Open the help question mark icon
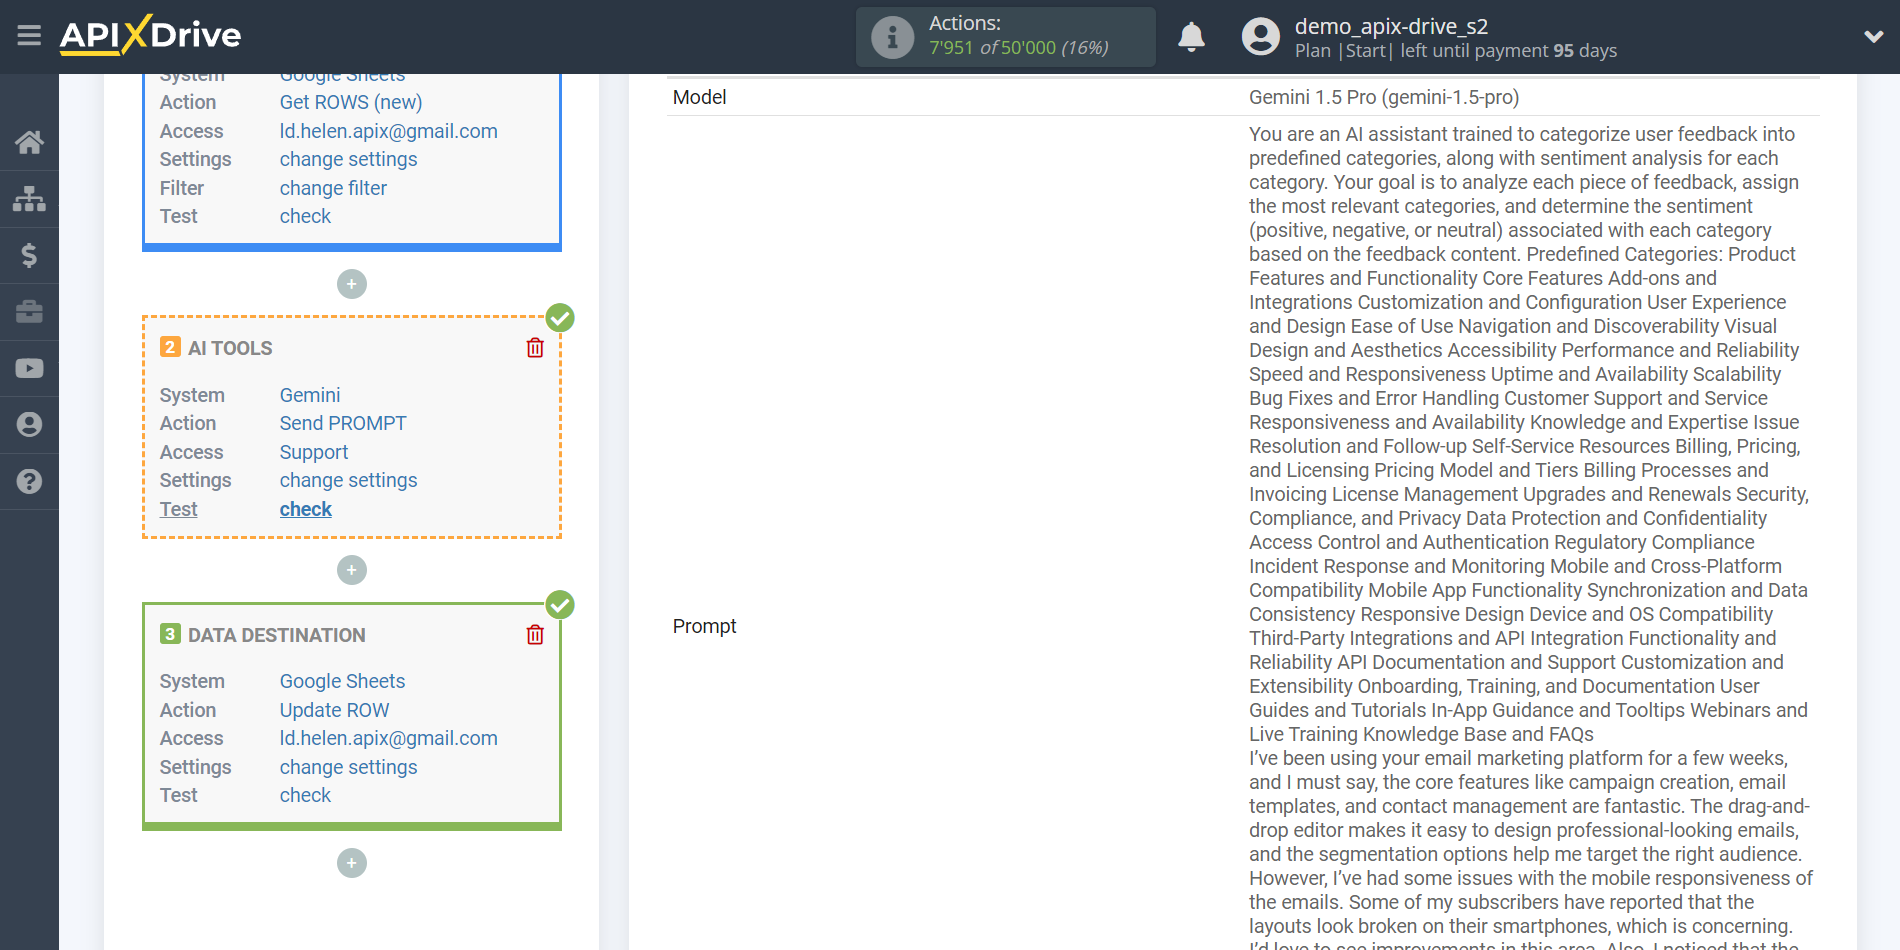This screenshot has width=1900, height=950. [x=29, y=481]
